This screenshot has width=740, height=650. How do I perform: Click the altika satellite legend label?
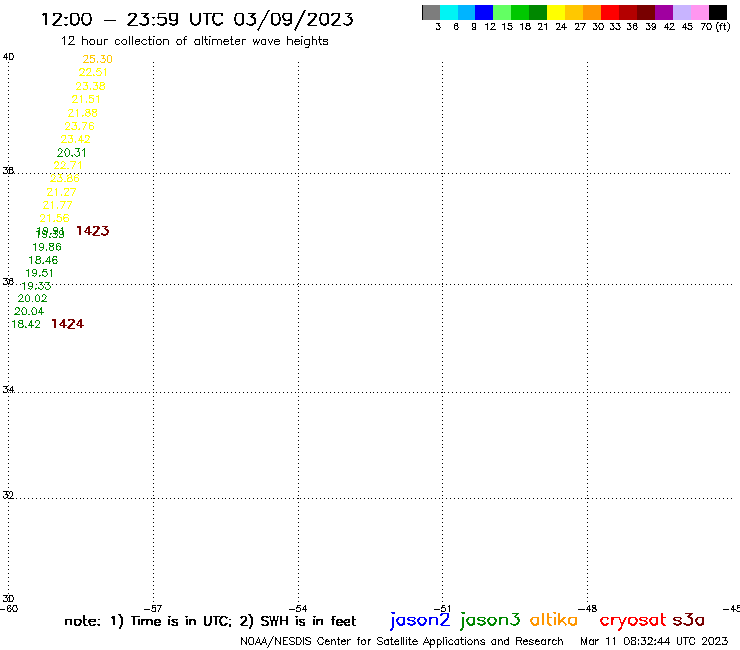[x=553, y=619]
